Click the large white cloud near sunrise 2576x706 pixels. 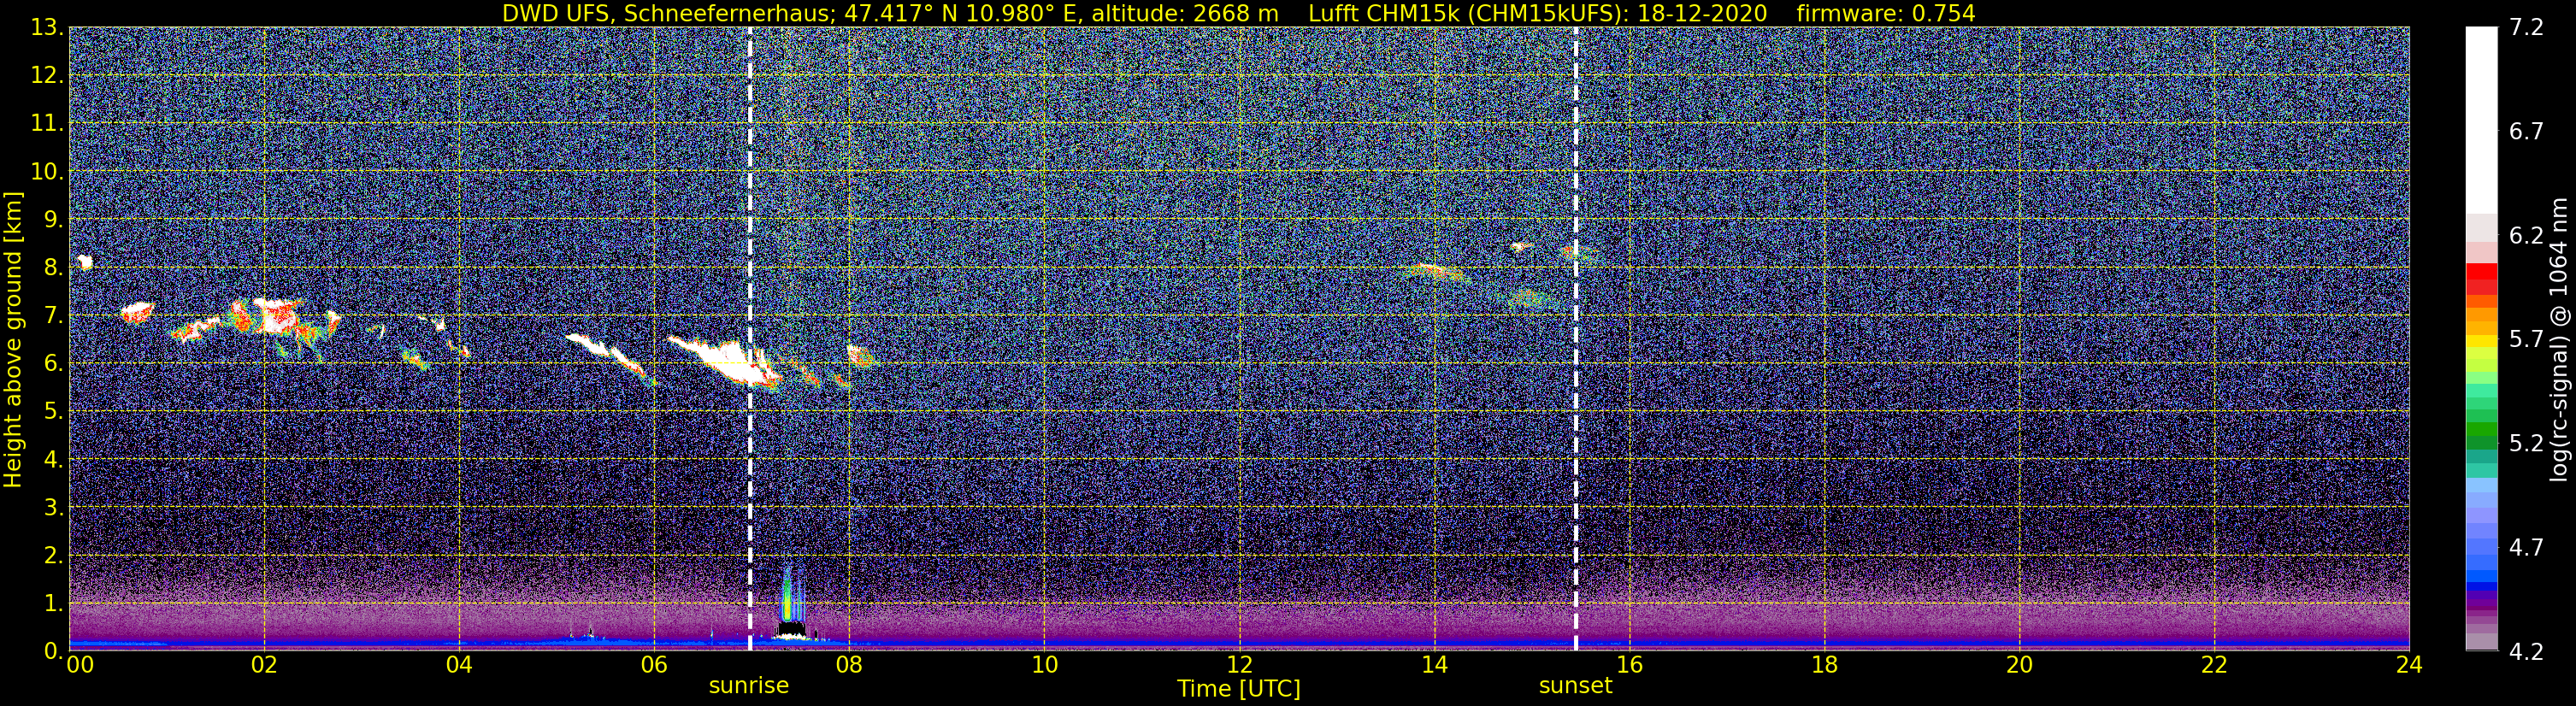tap(728, 362)
